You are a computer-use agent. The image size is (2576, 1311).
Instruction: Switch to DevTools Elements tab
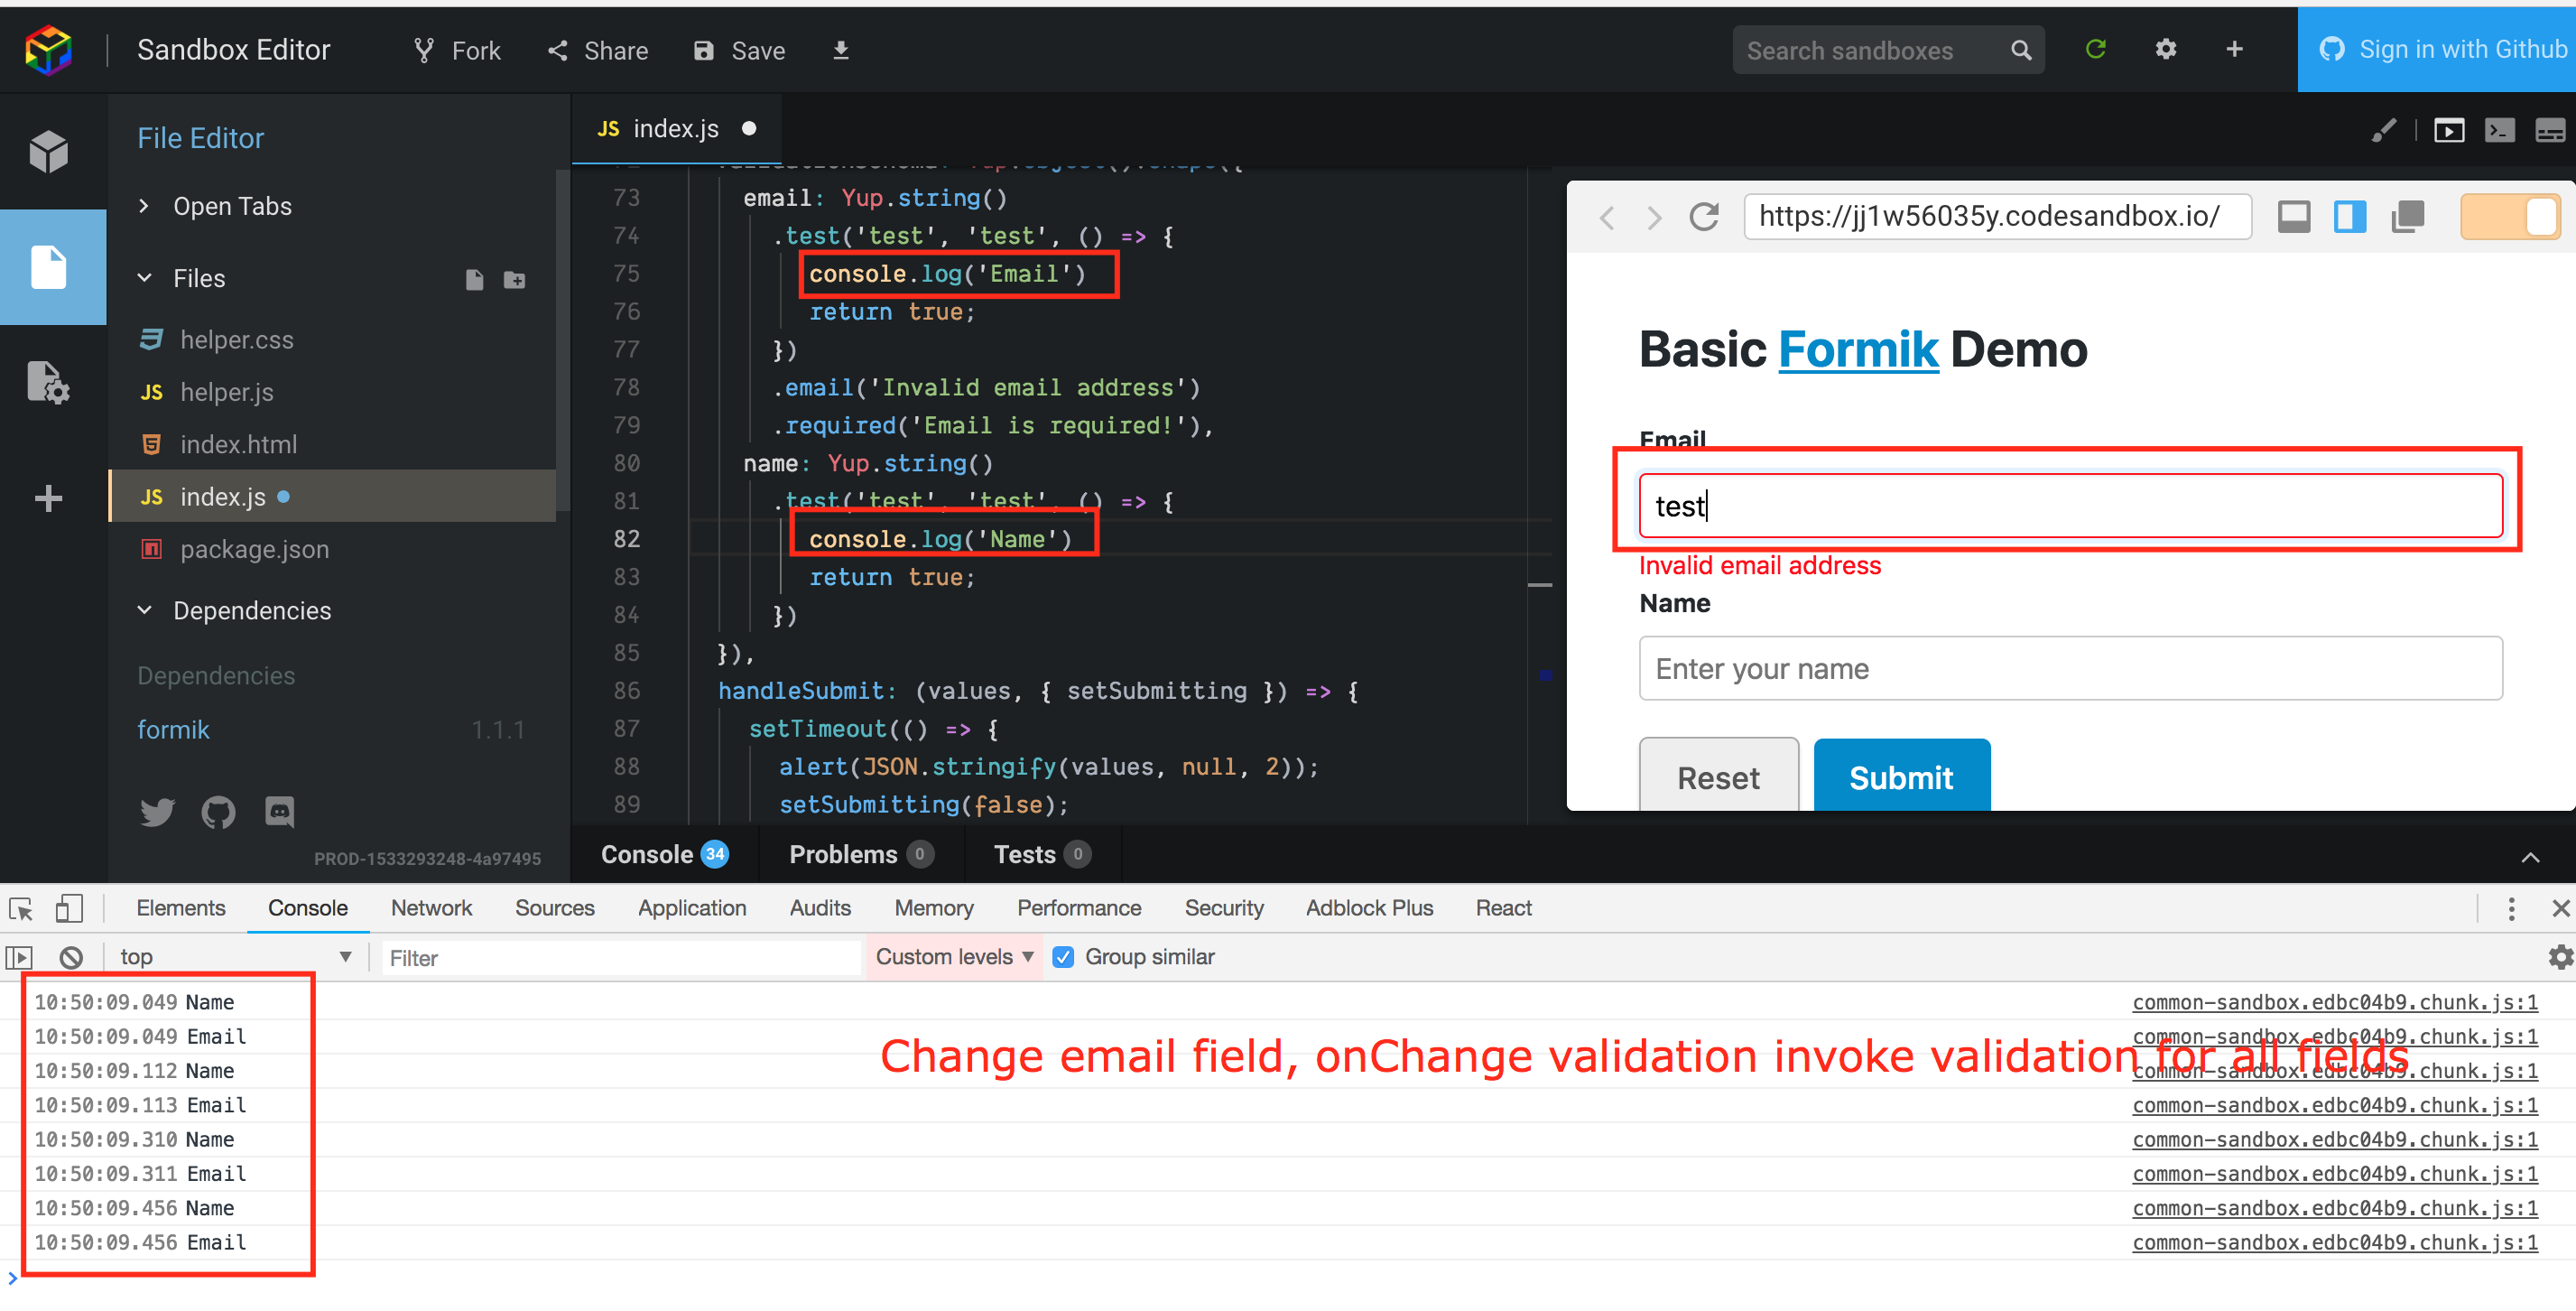point(181,908)
